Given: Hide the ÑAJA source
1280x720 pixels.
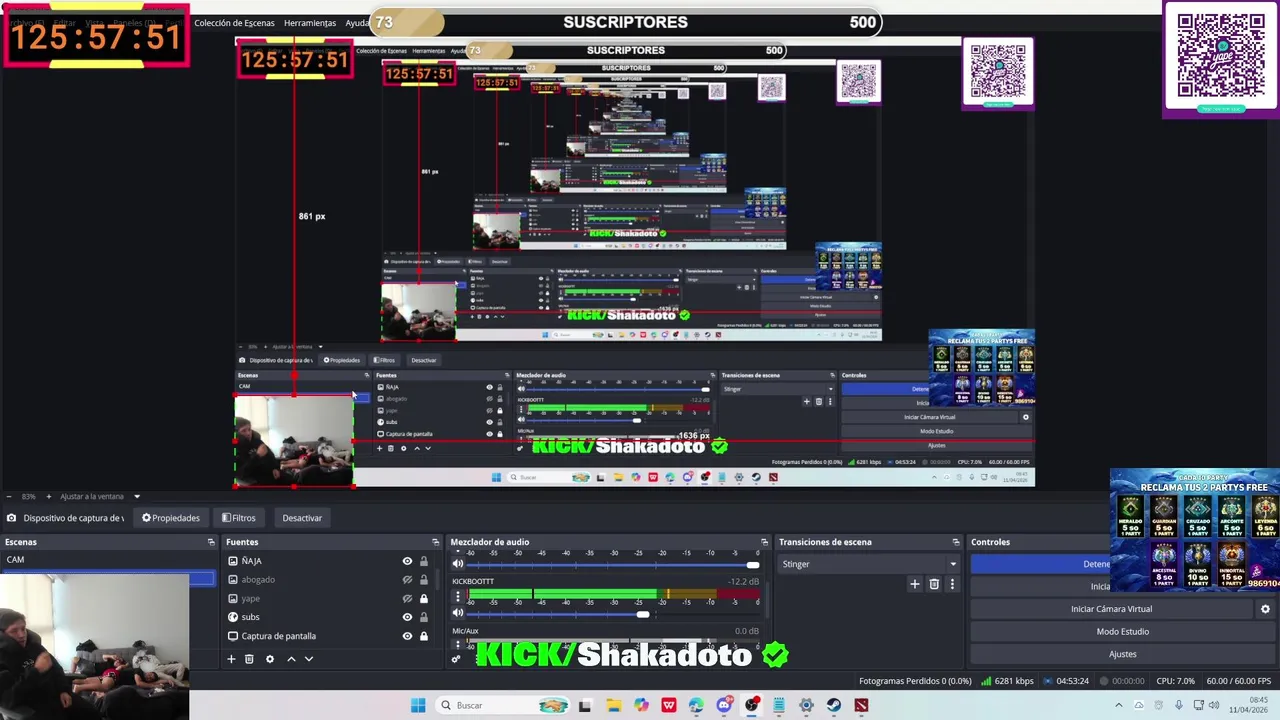Looking at the screenshot, I should (407, 561).
